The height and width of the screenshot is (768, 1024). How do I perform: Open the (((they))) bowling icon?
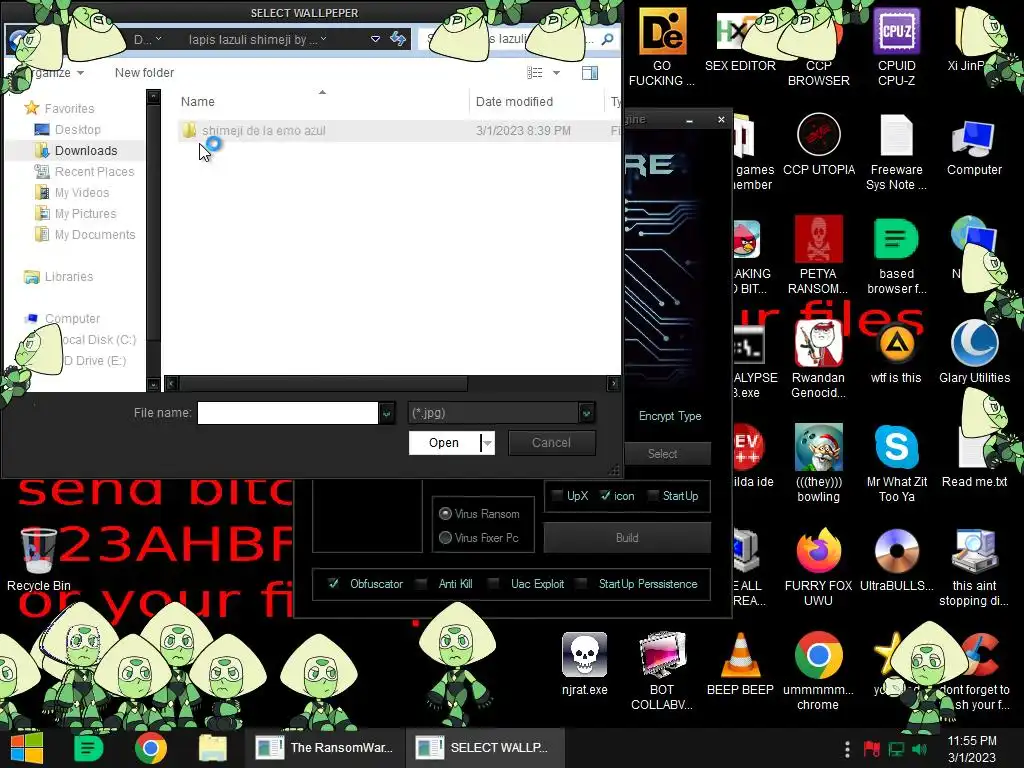pos(818,447)
